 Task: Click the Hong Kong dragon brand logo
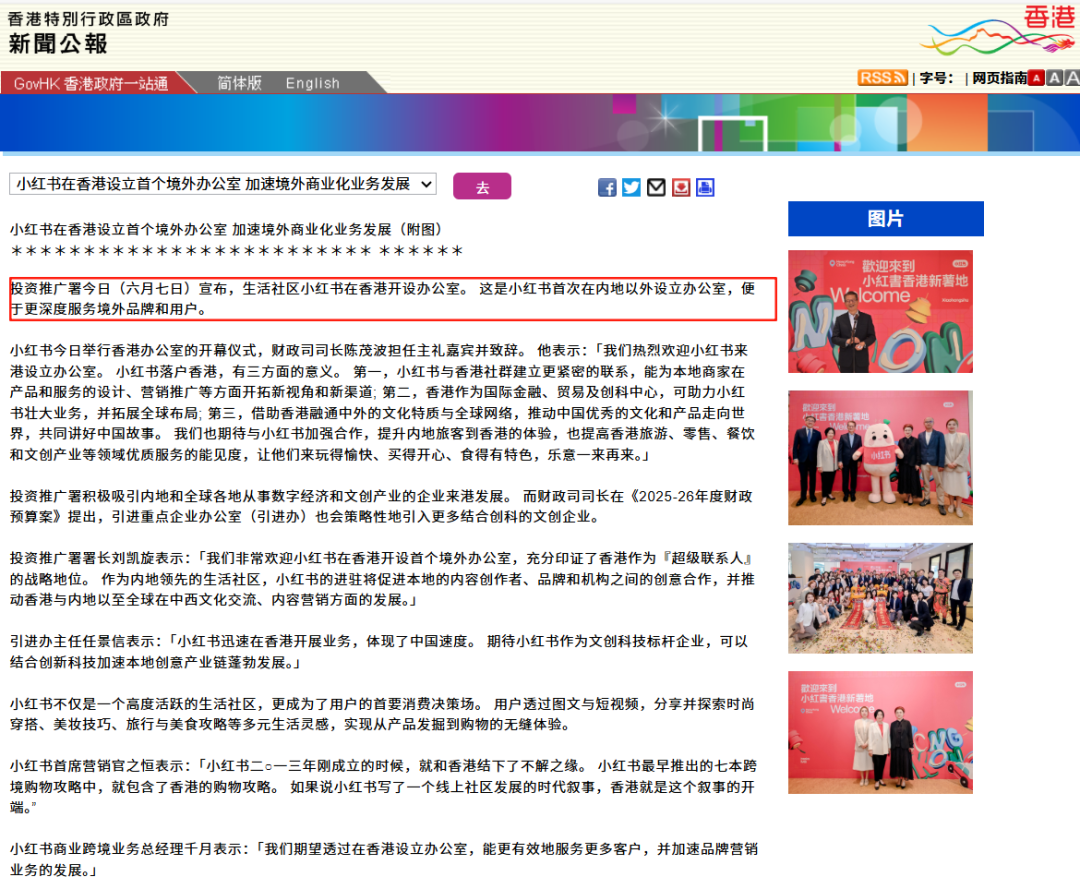point(999,30)
